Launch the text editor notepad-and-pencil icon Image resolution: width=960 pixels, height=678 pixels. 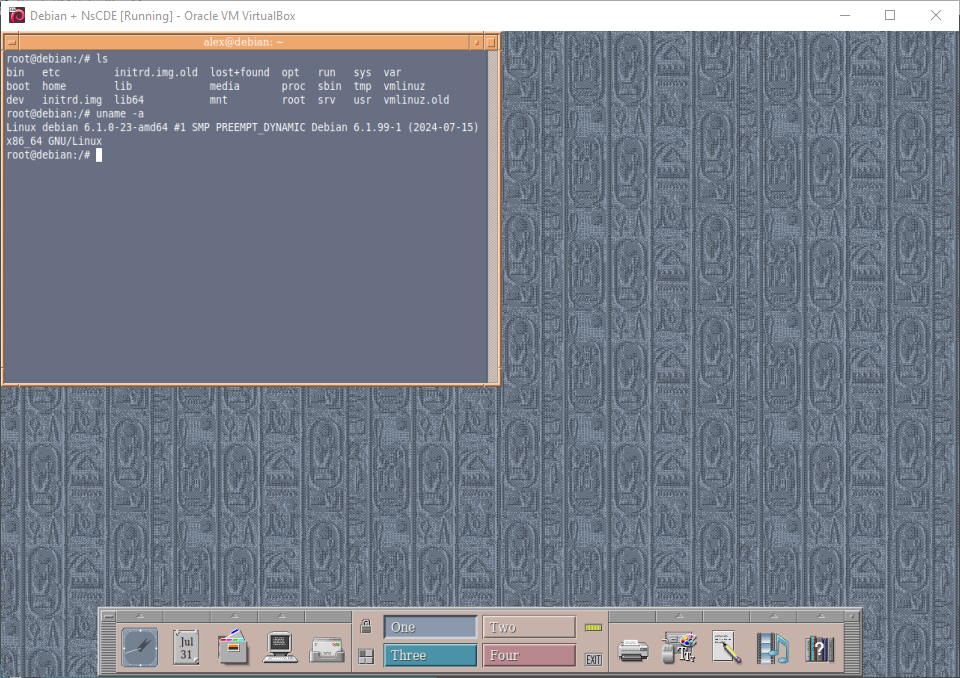[726, 648]
